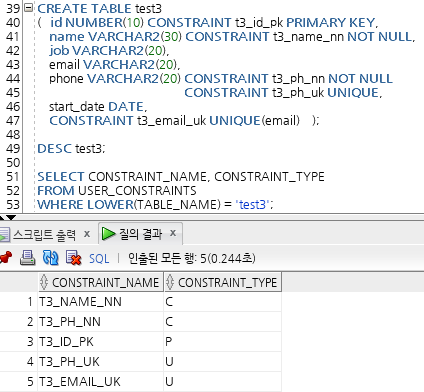Click the 인출된 모든 행 status text

[x=192, y=258]
